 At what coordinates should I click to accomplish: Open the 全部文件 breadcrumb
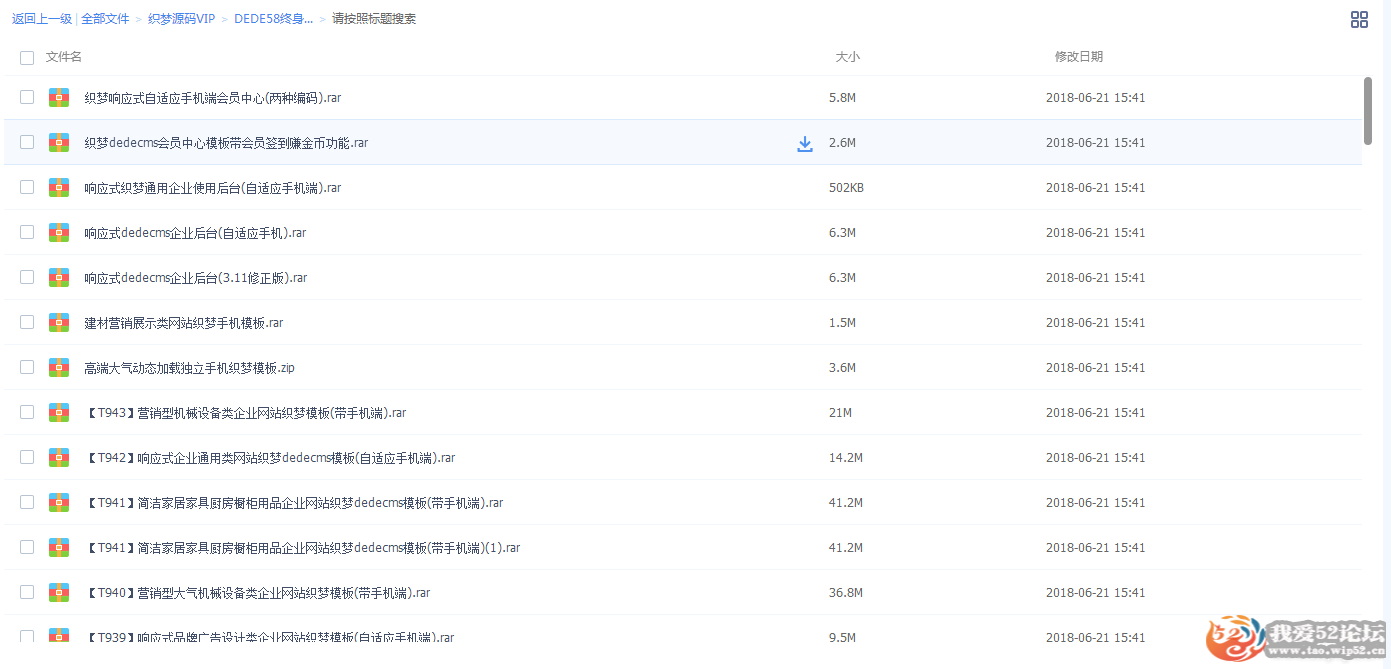coord(105,19)
